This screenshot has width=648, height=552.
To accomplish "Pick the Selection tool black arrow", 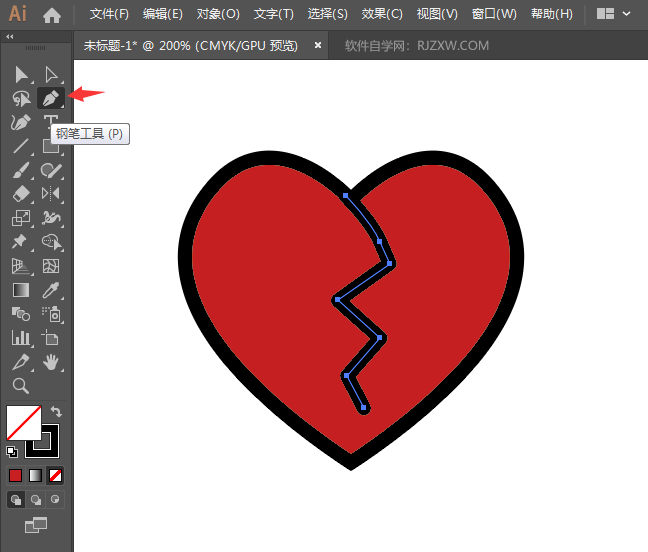I will [21, 74].
